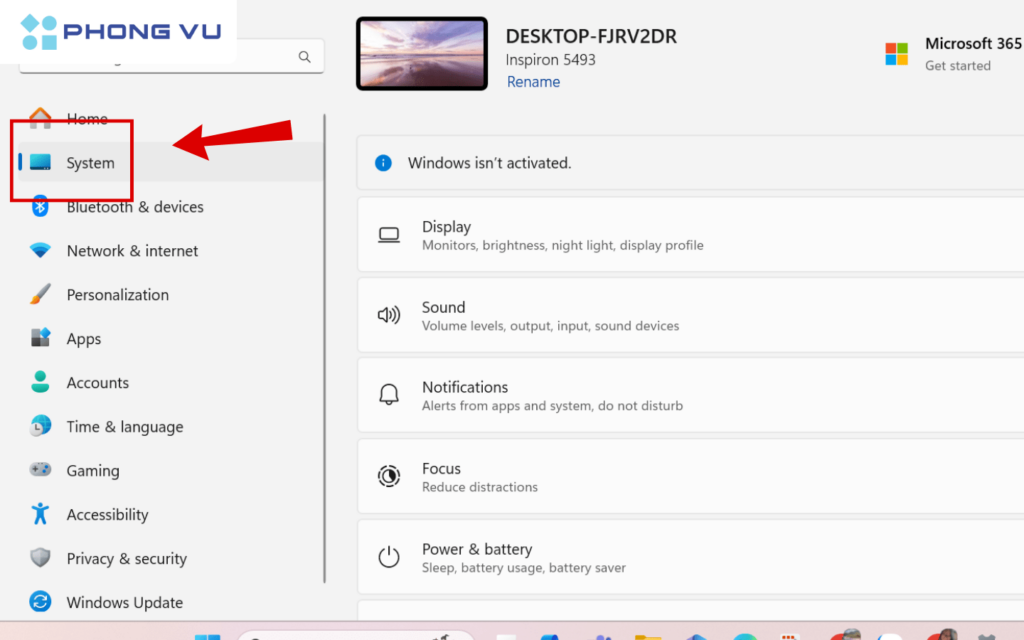Open the Accounts settings icon

pos(40,383)
